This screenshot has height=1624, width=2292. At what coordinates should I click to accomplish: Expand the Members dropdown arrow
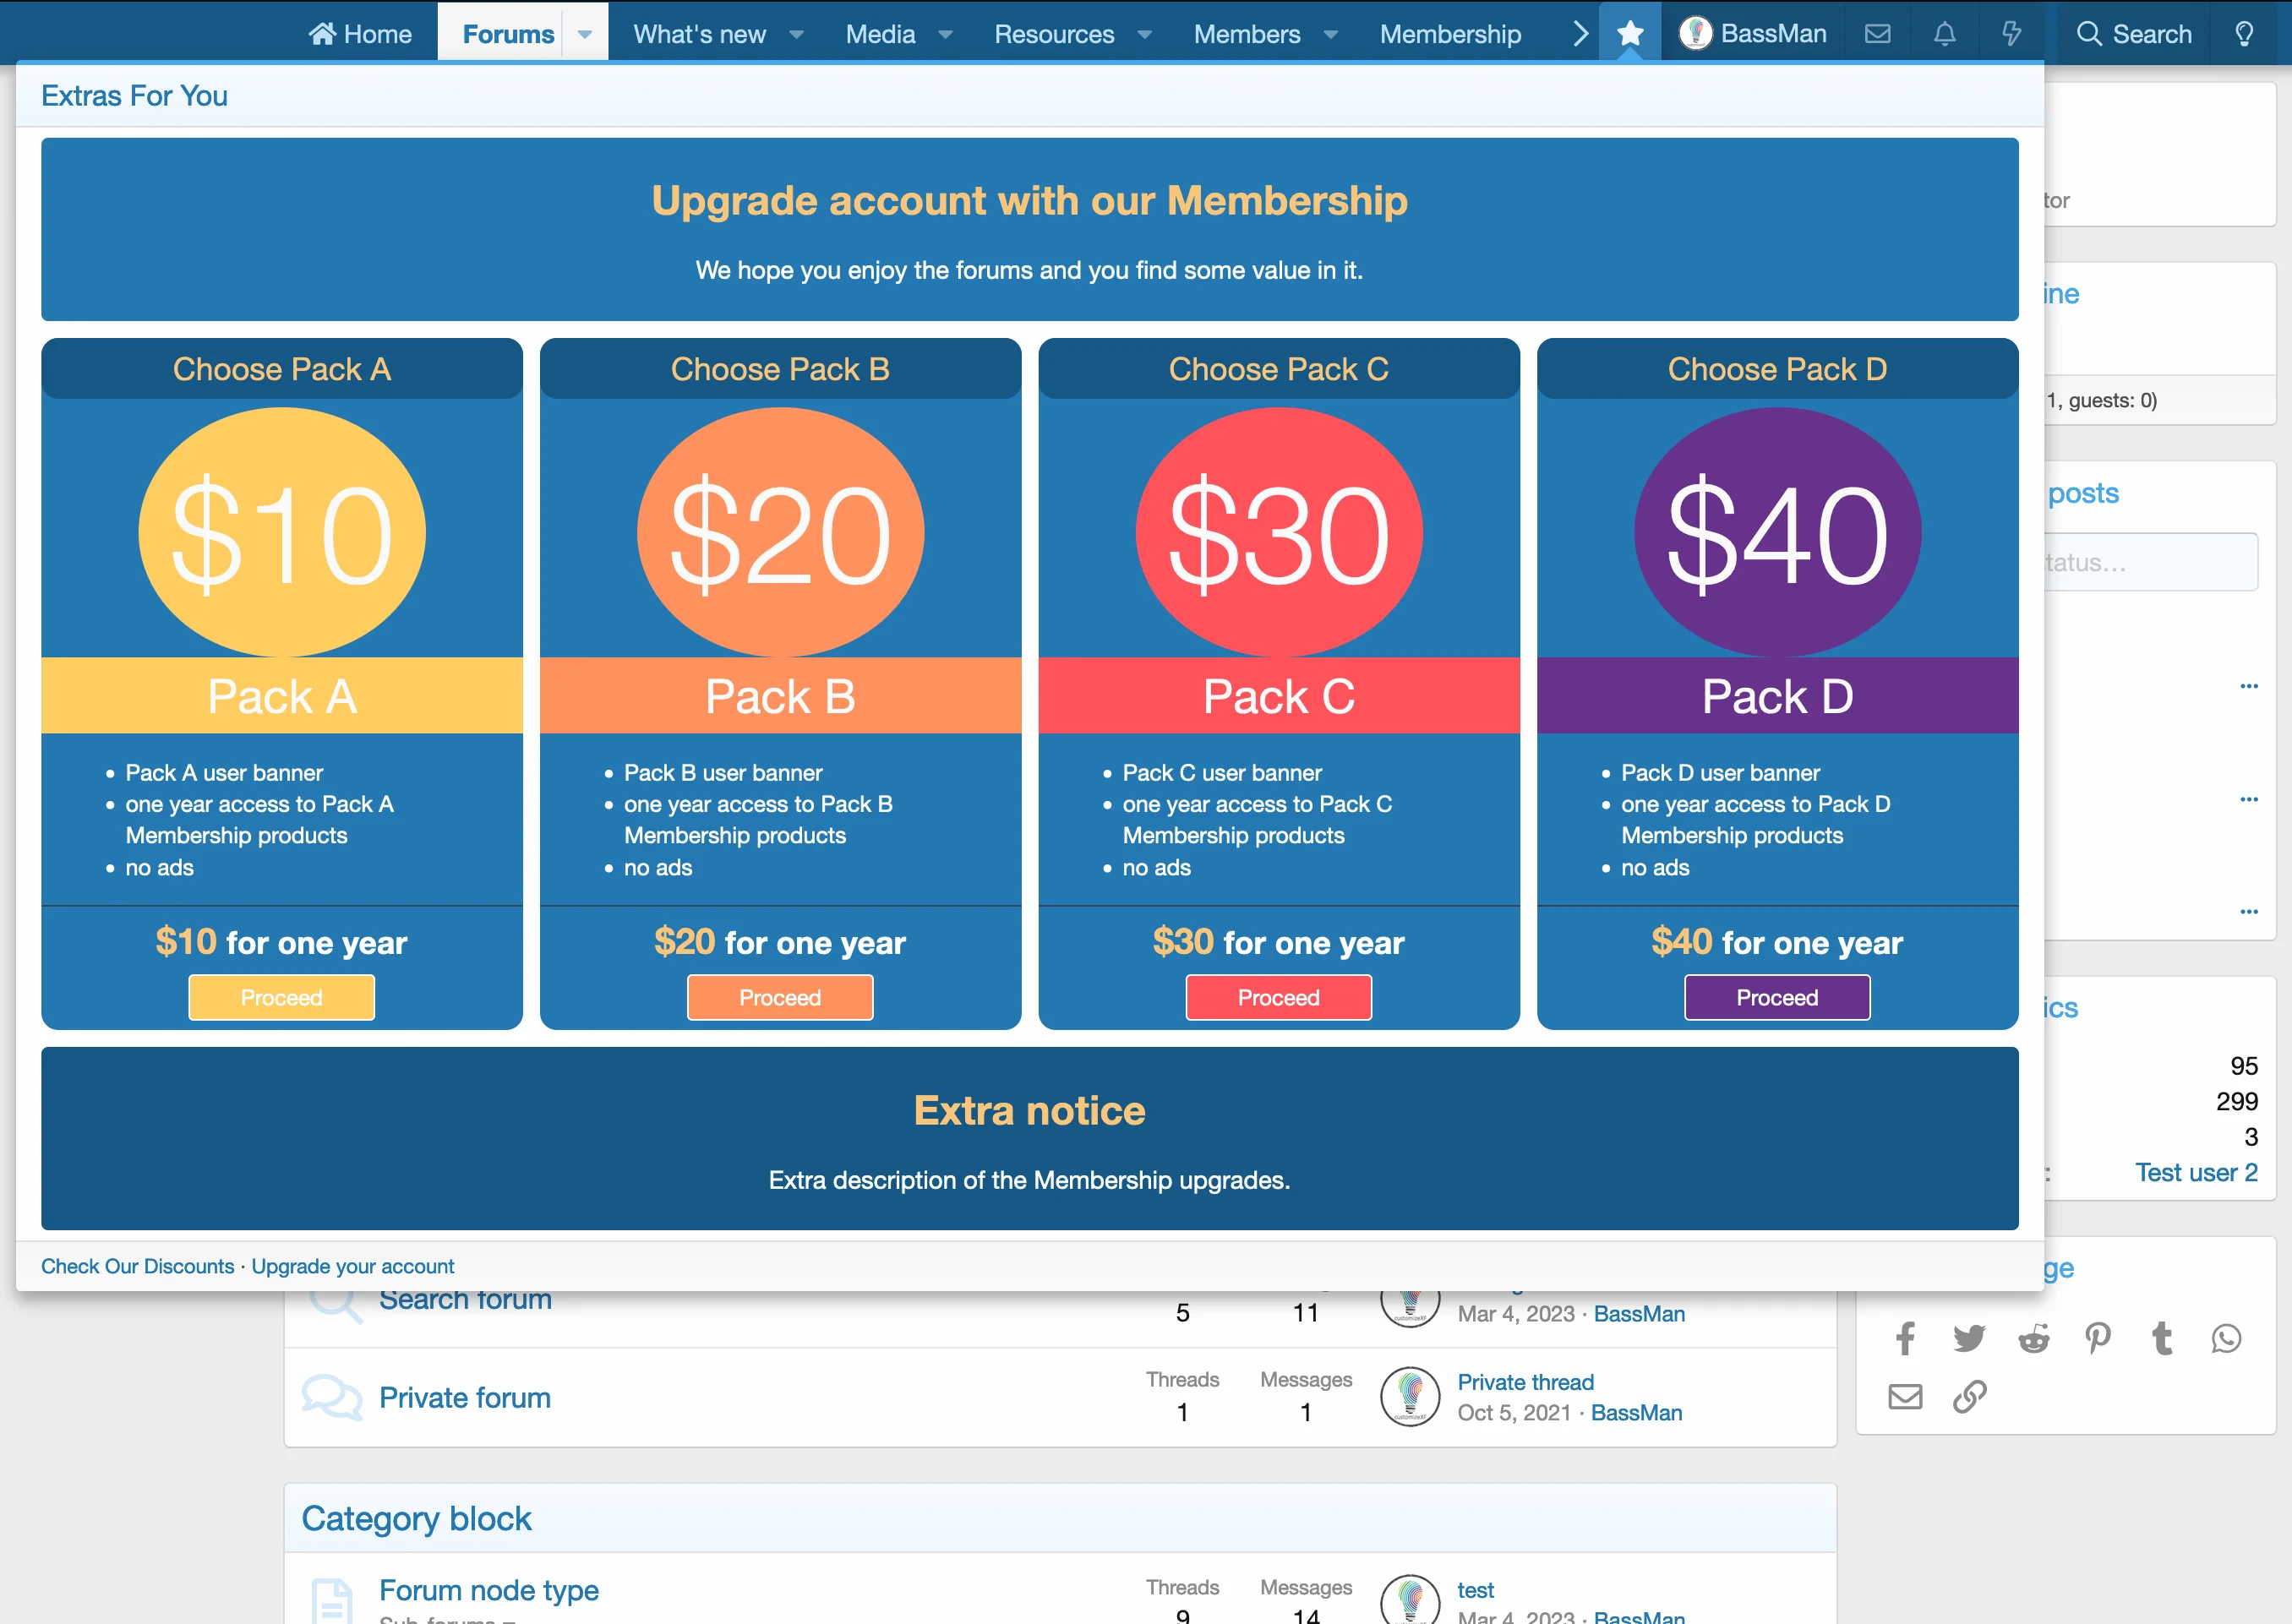(1331, 33)
